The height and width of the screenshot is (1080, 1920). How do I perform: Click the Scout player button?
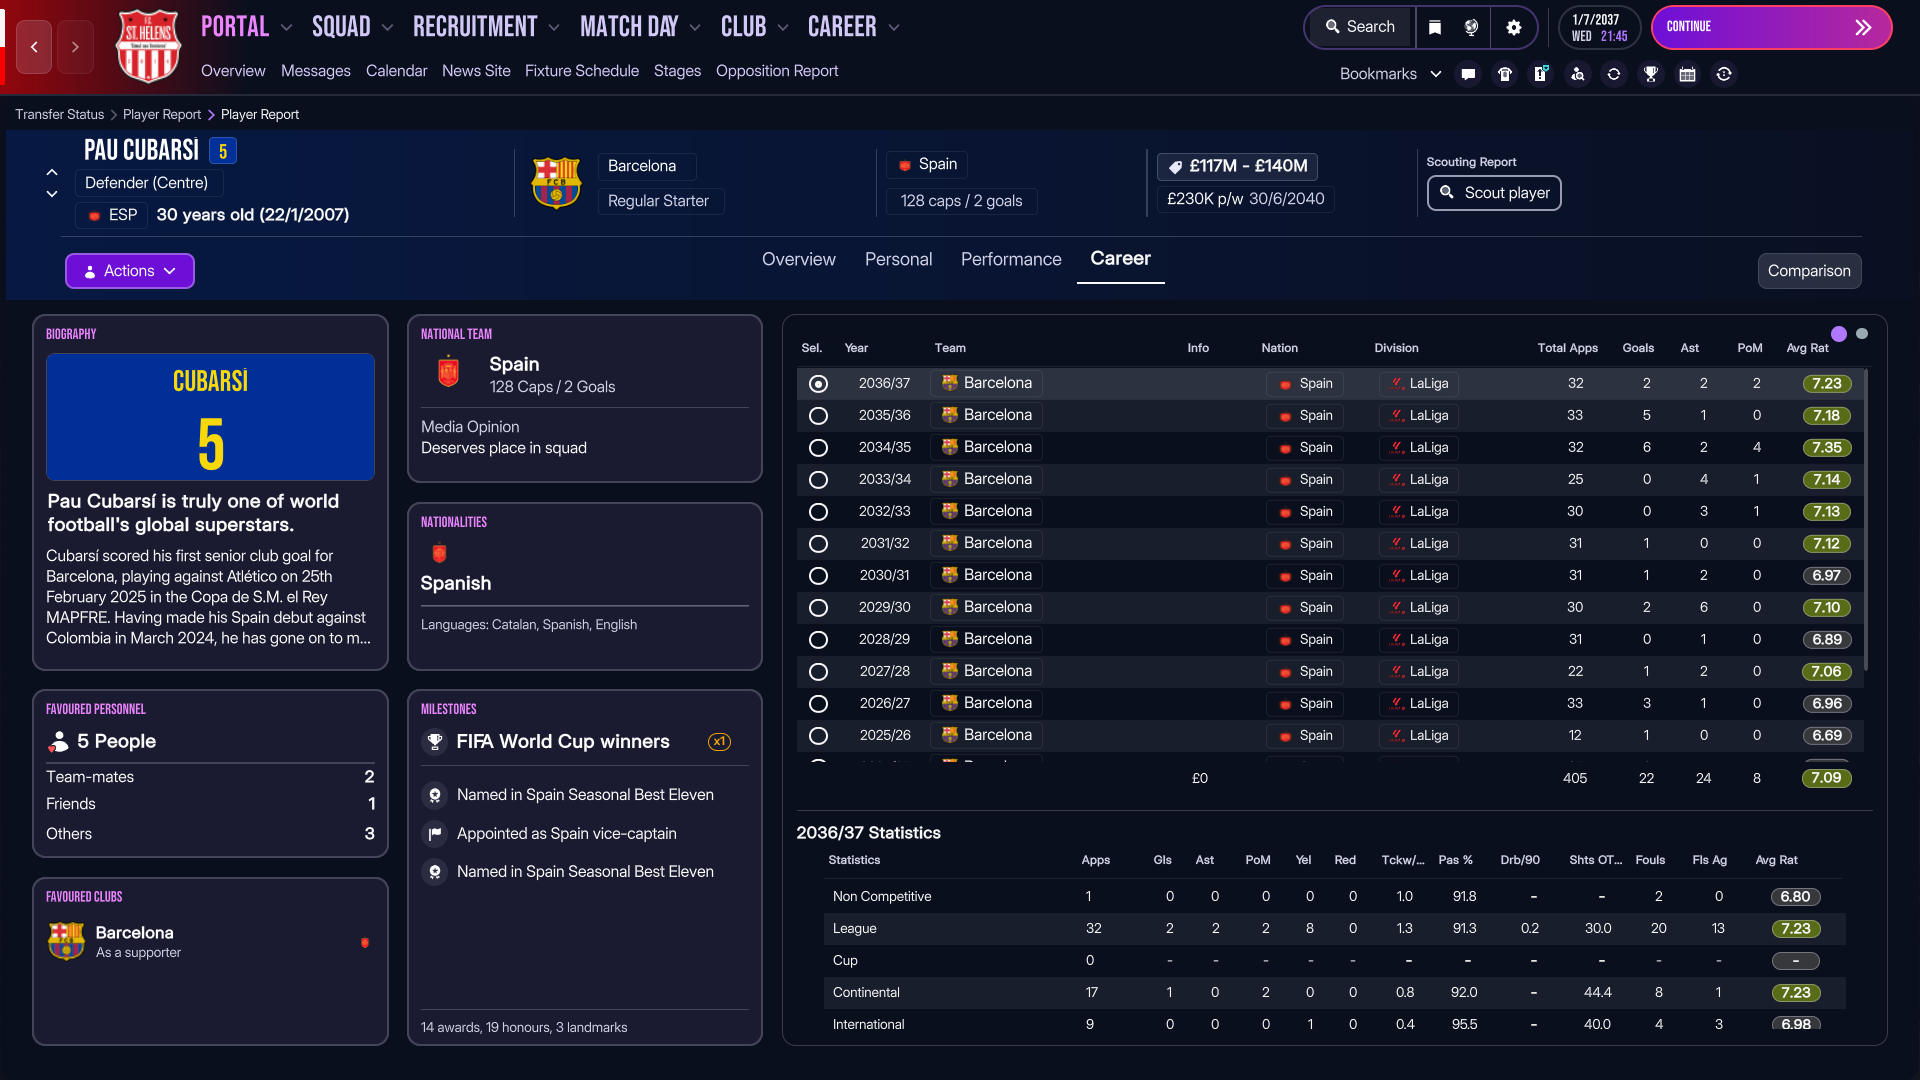(1494, 193)
